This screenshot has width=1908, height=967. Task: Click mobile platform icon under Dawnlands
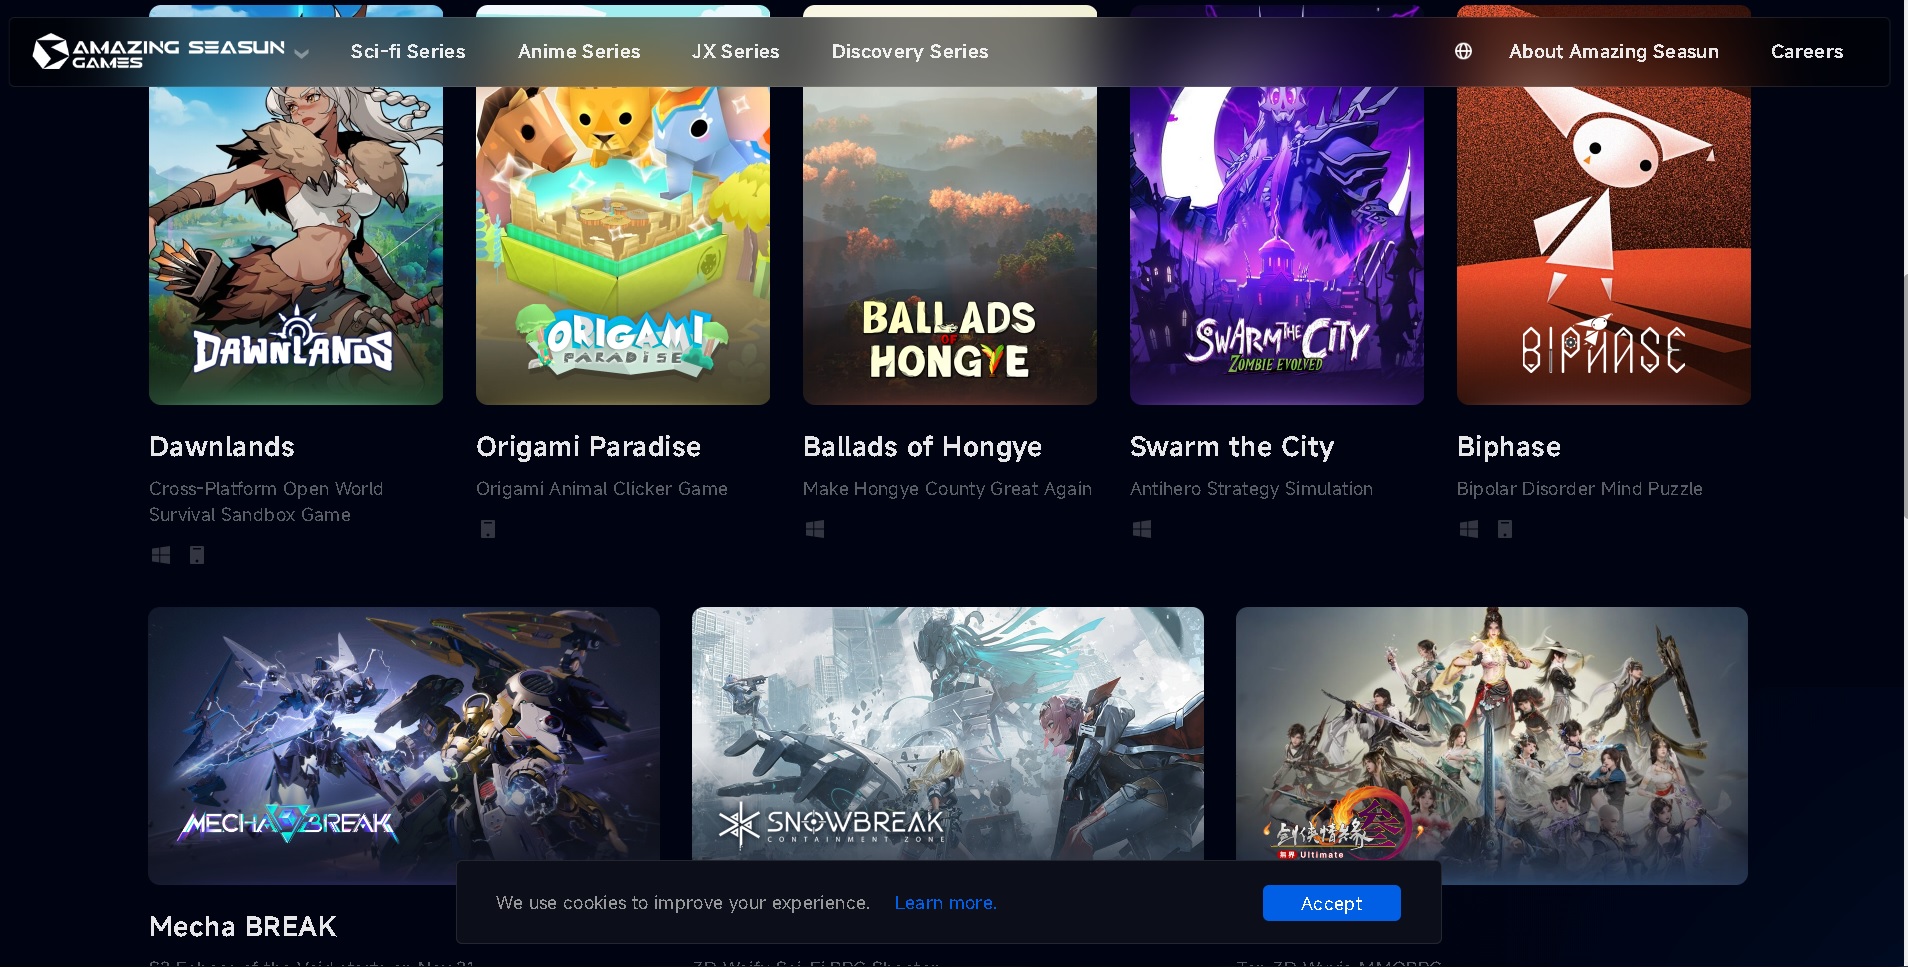(x=197, y=555)
